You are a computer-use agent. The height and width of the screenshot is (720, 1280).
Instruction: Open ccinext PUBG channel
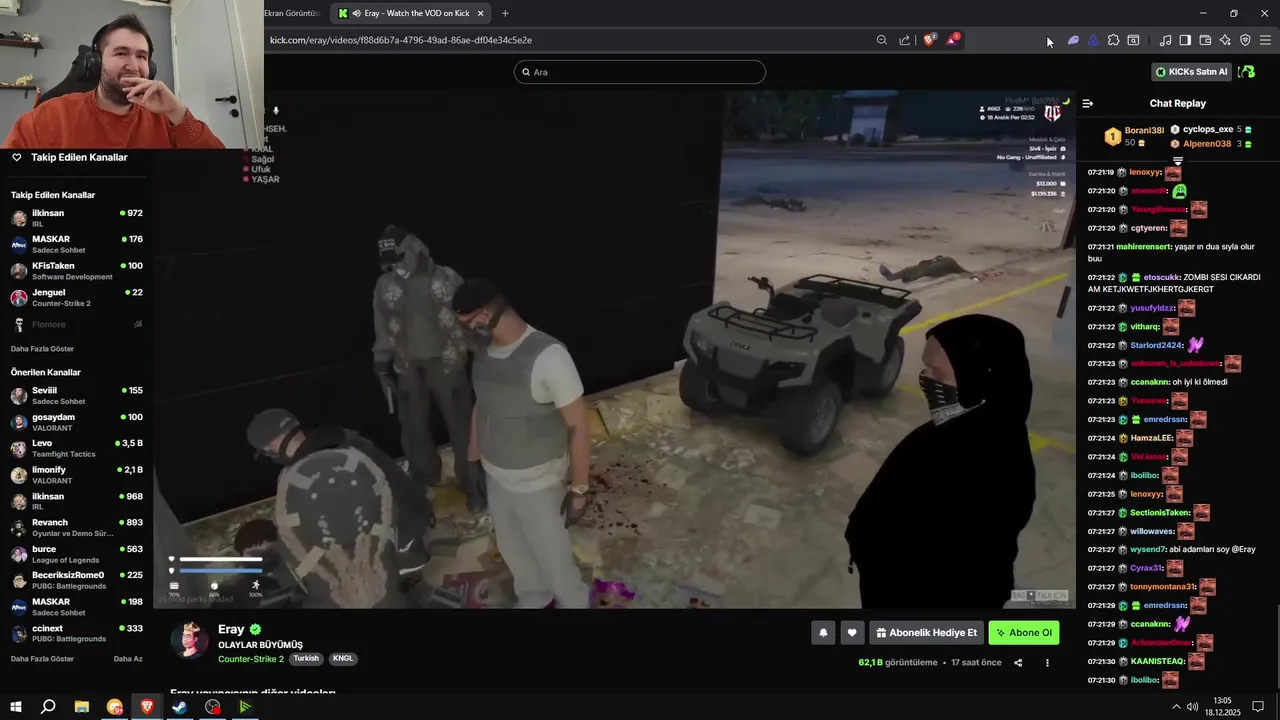coord(77,633)
